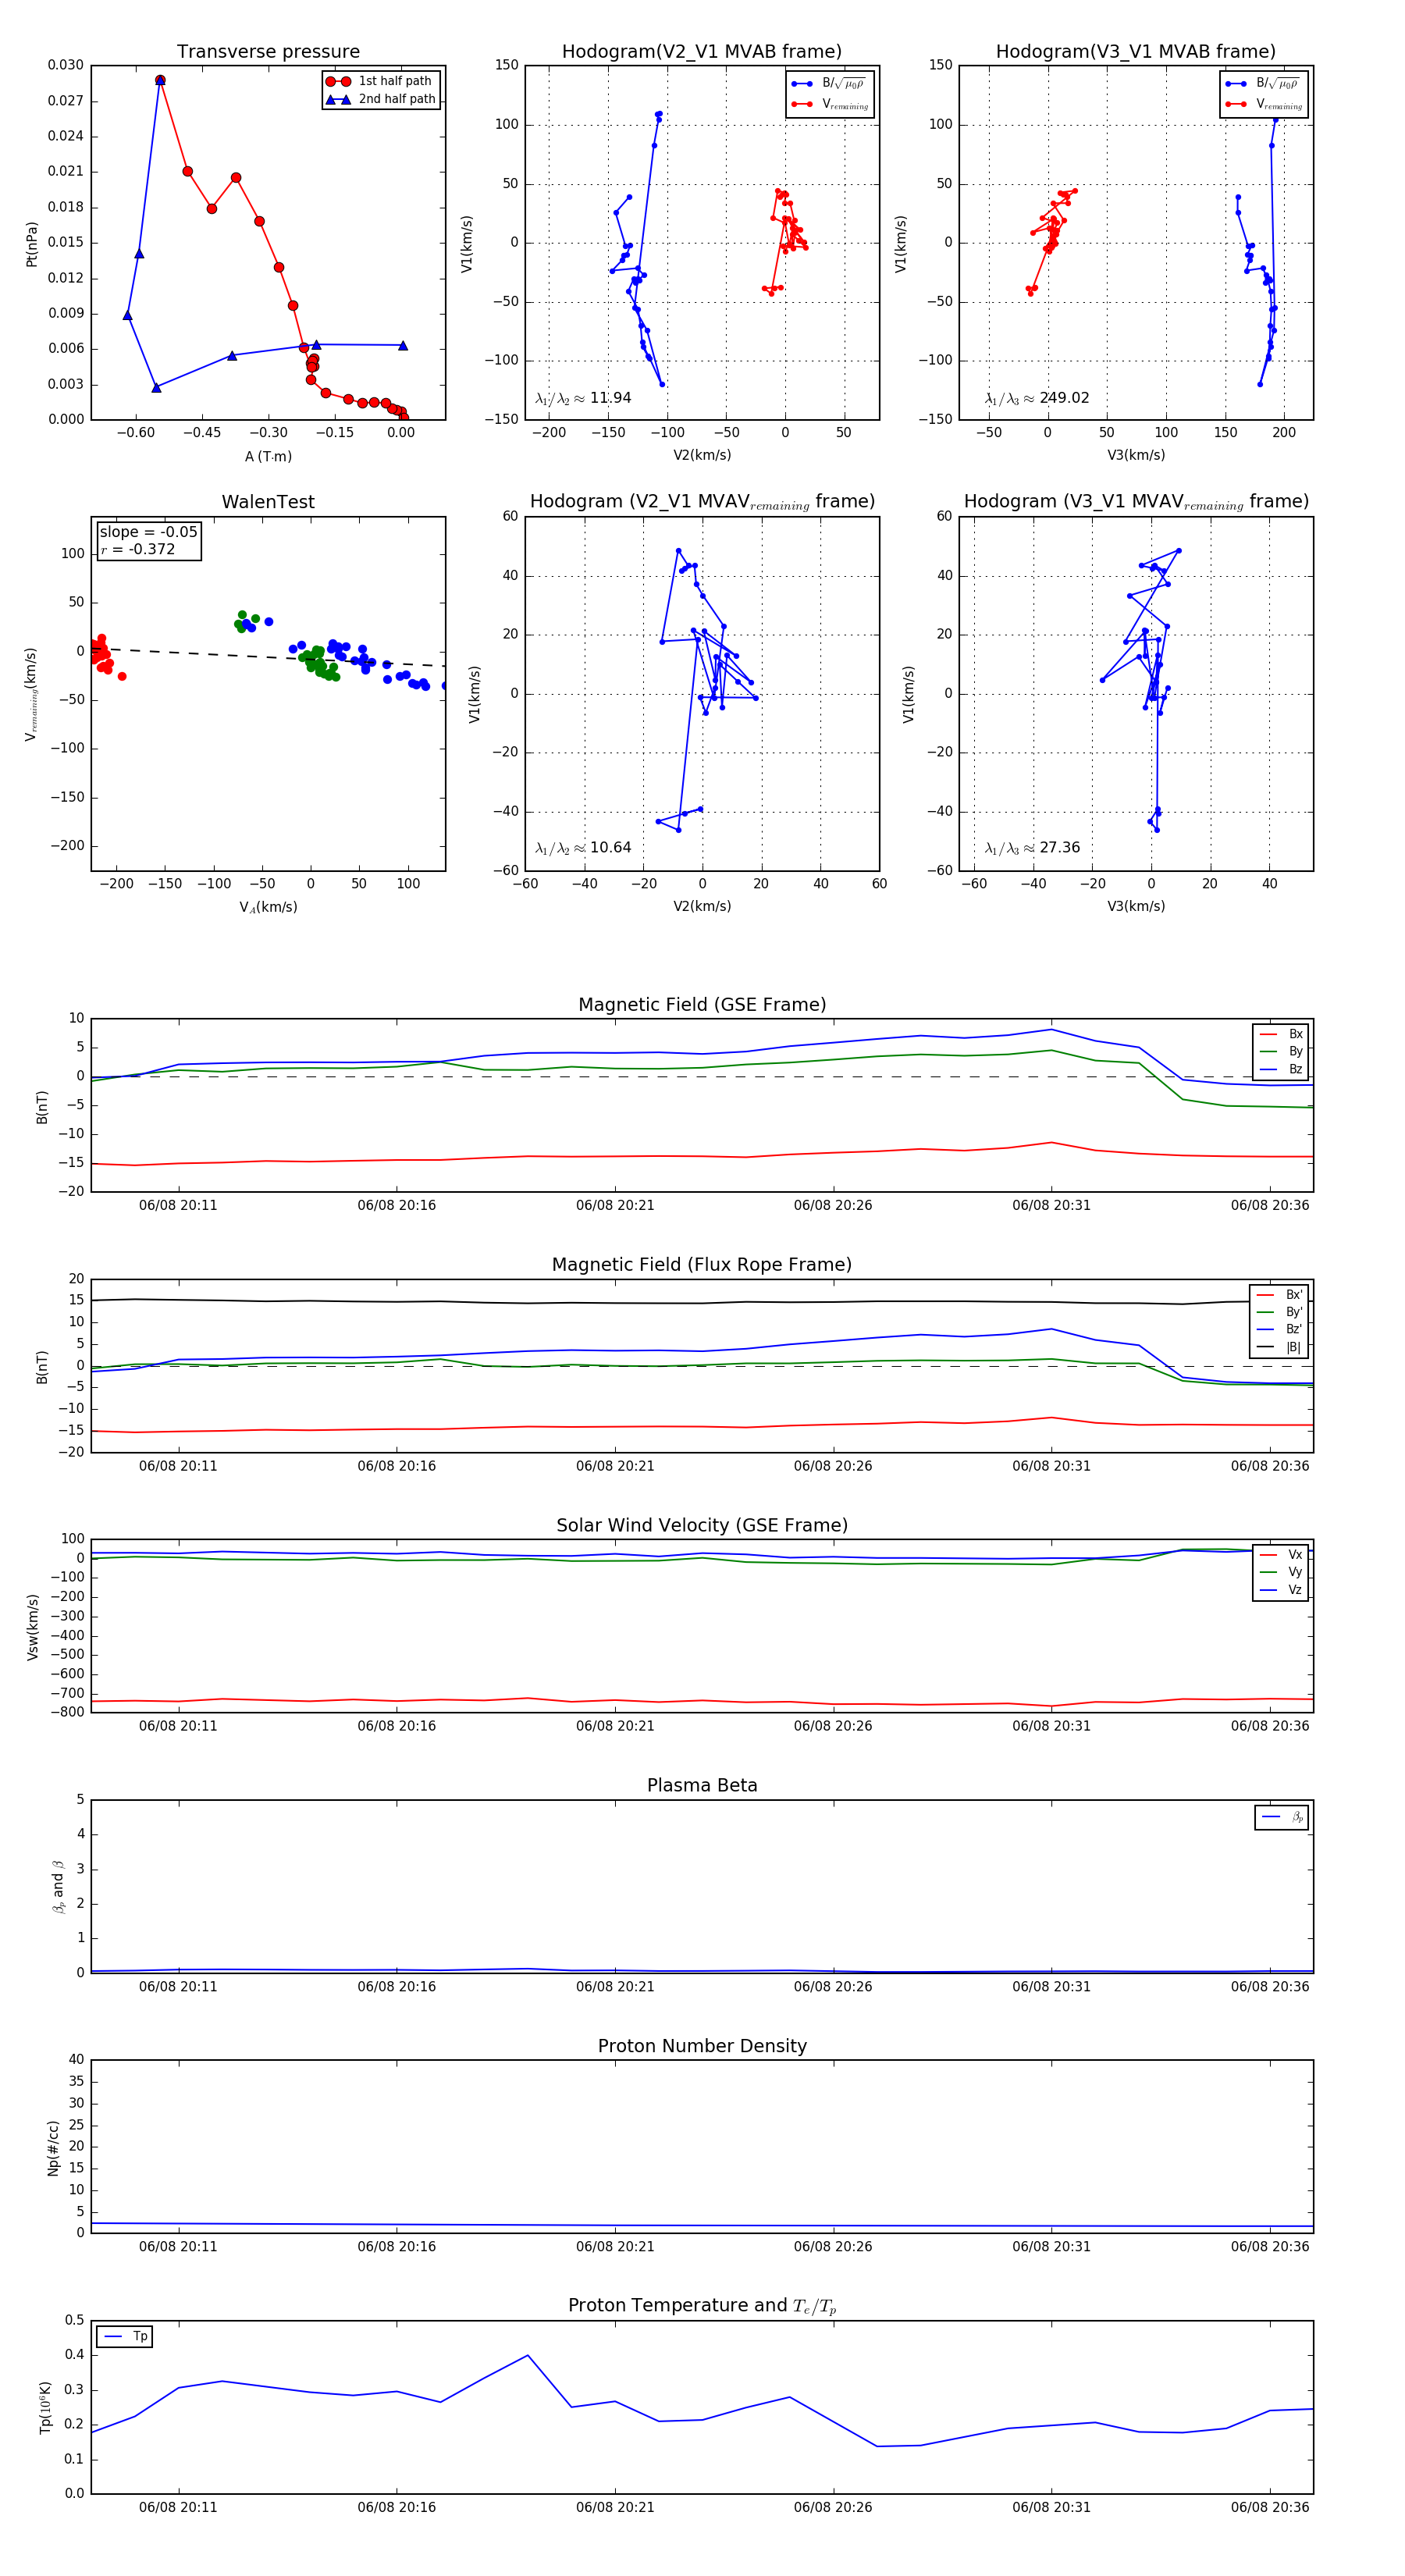Click the 'Transverse pressure' plot title
1405x2576 pixels.
268,52
